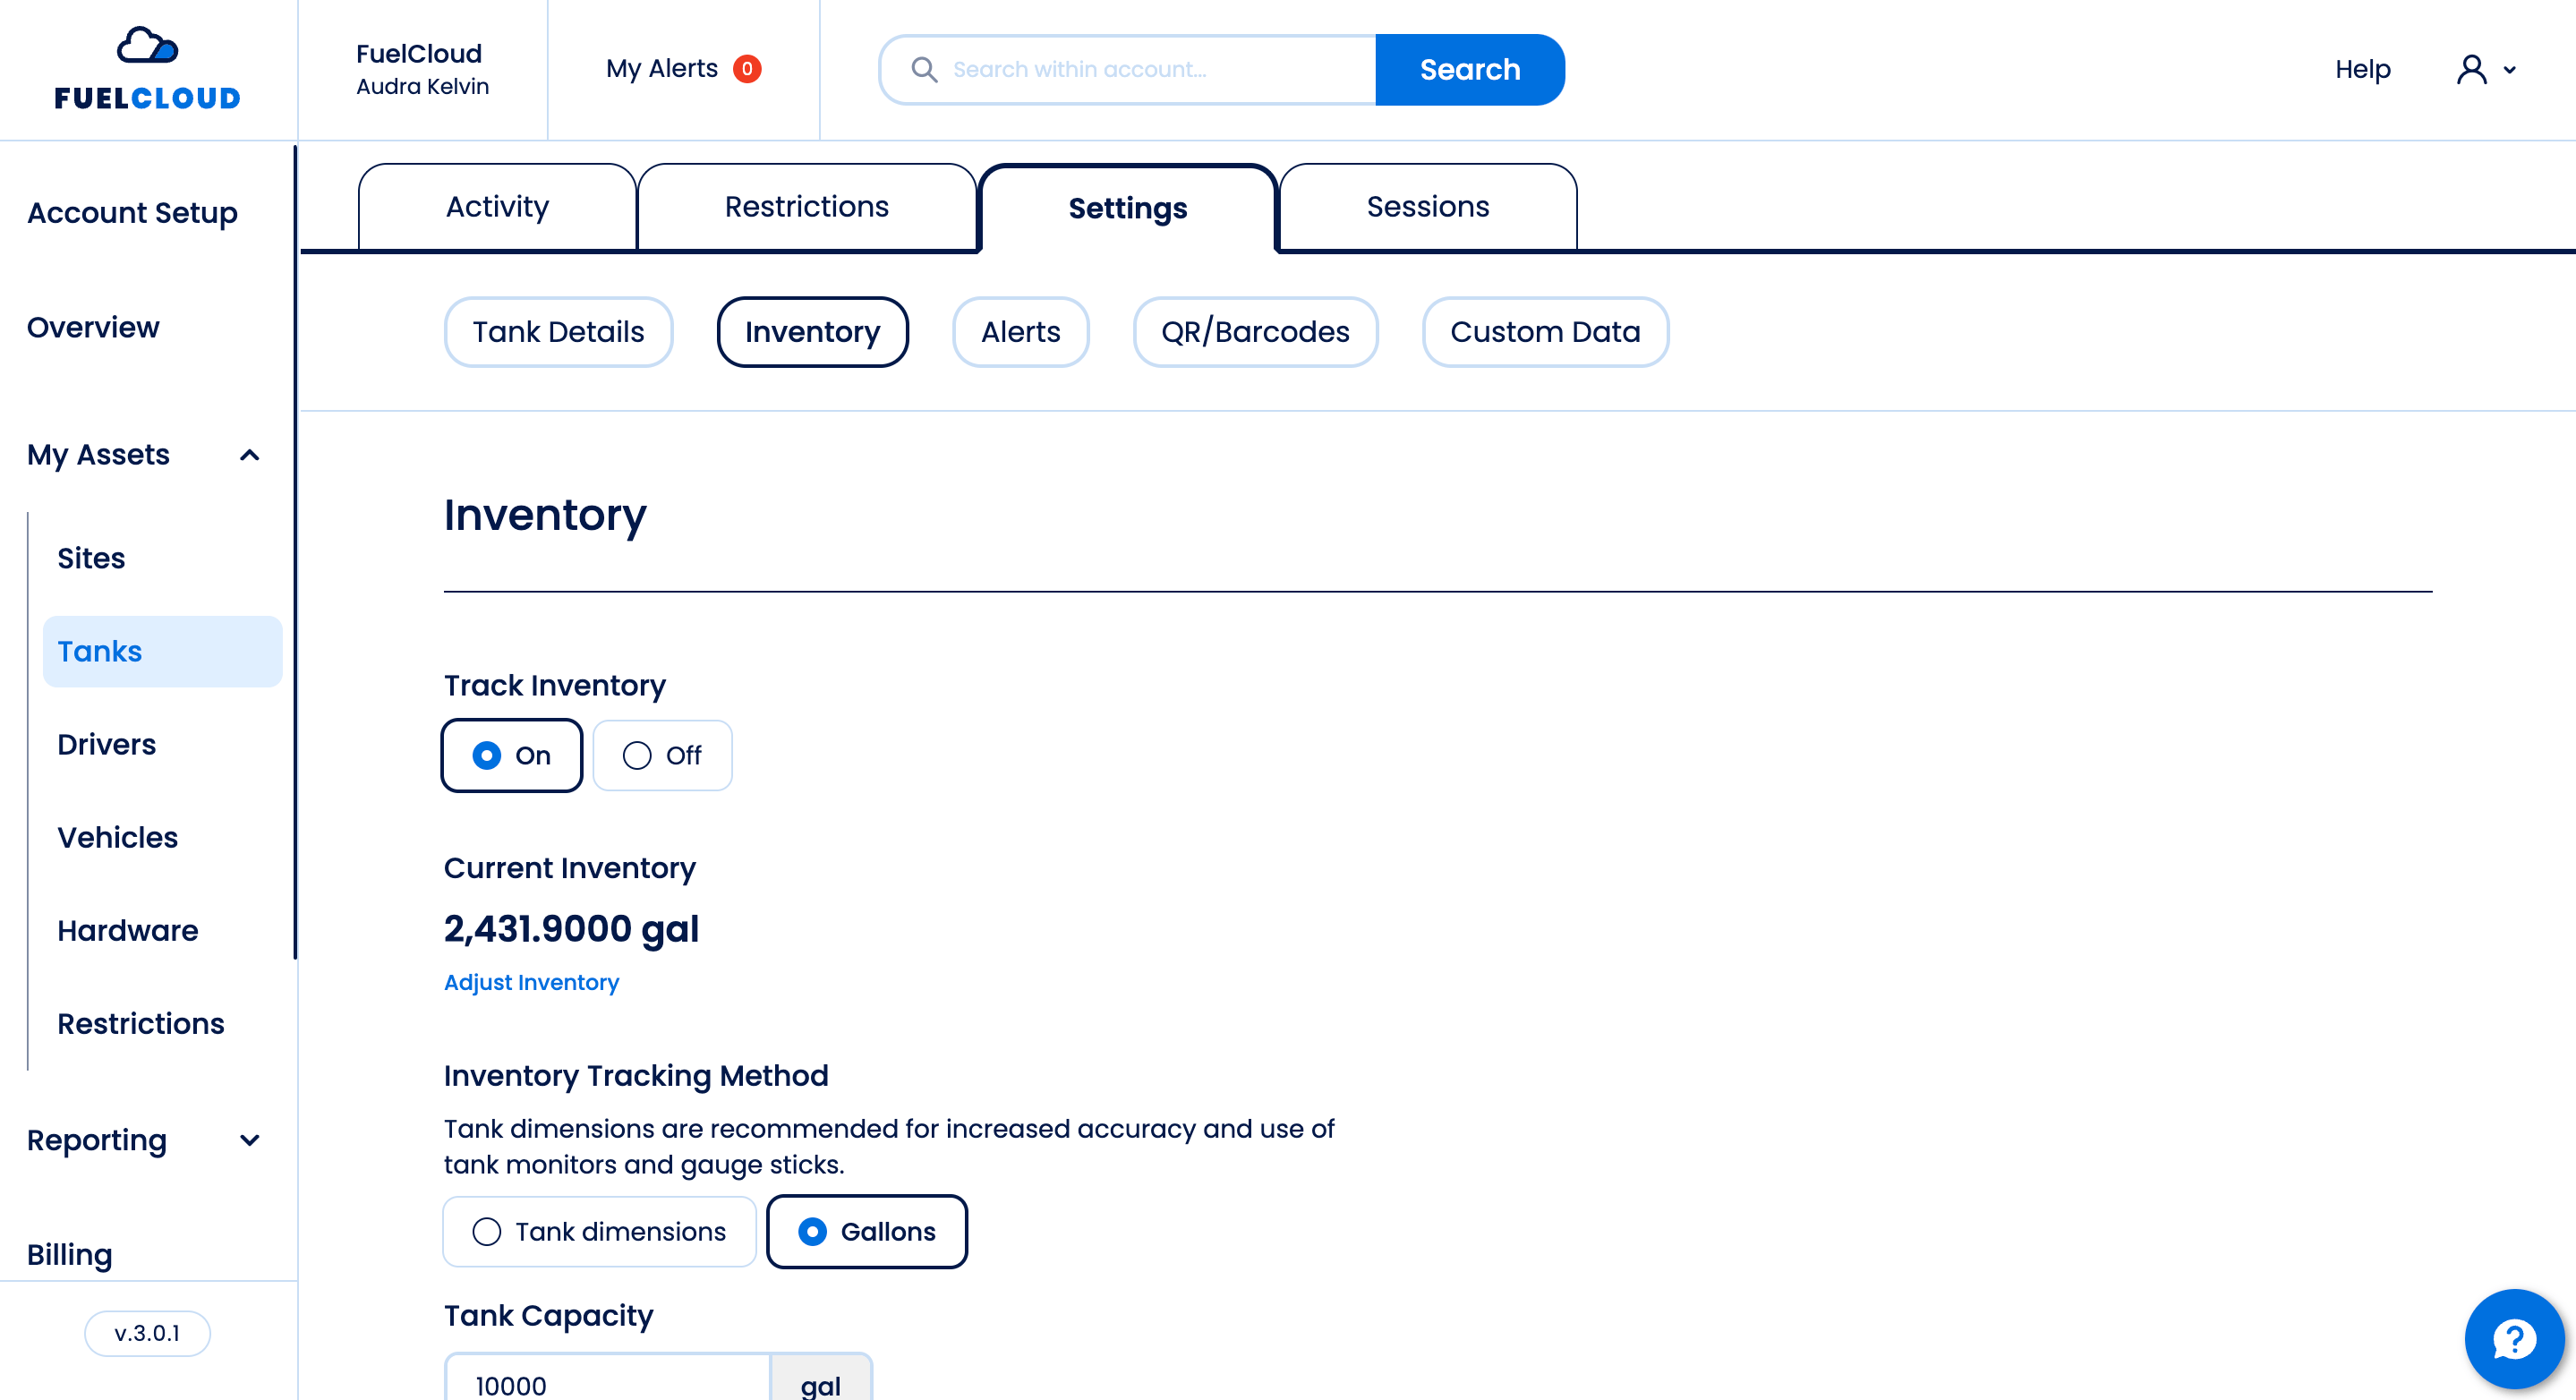The width and height of the screenshot is (2576, 1400).
Task: Collapse the My Assets chevron
Action: 250,455
